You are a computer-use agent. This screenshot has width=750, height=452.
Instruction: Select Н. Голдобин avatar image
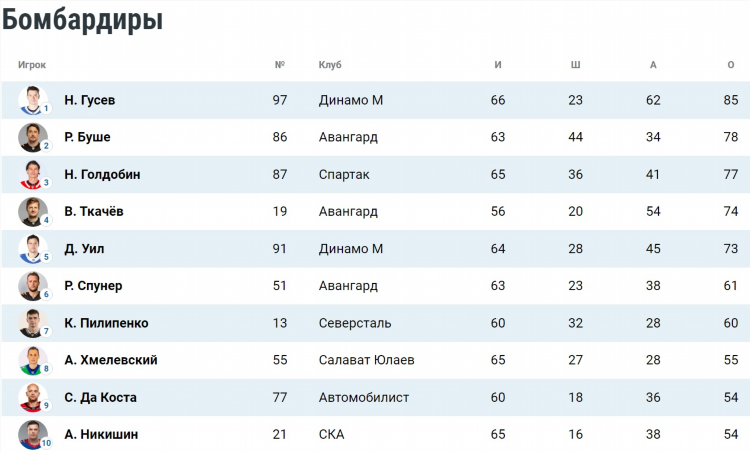pos(33,175)
